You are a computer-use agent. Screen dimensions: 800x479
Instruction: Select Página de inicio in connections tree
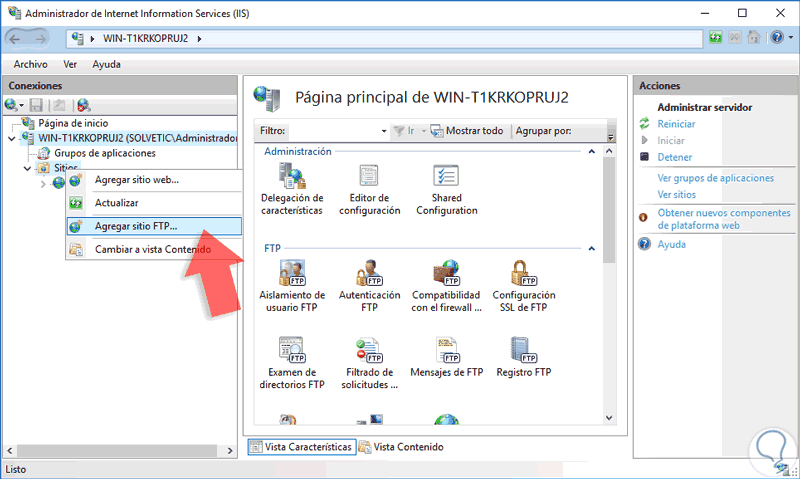(x=73, y=123)
